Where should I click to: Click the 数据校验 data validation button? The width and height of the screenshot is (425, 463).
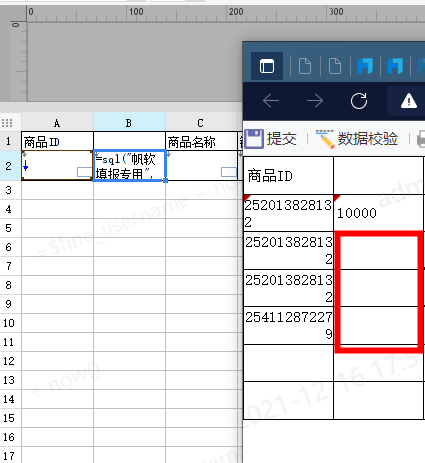[357, 139]
